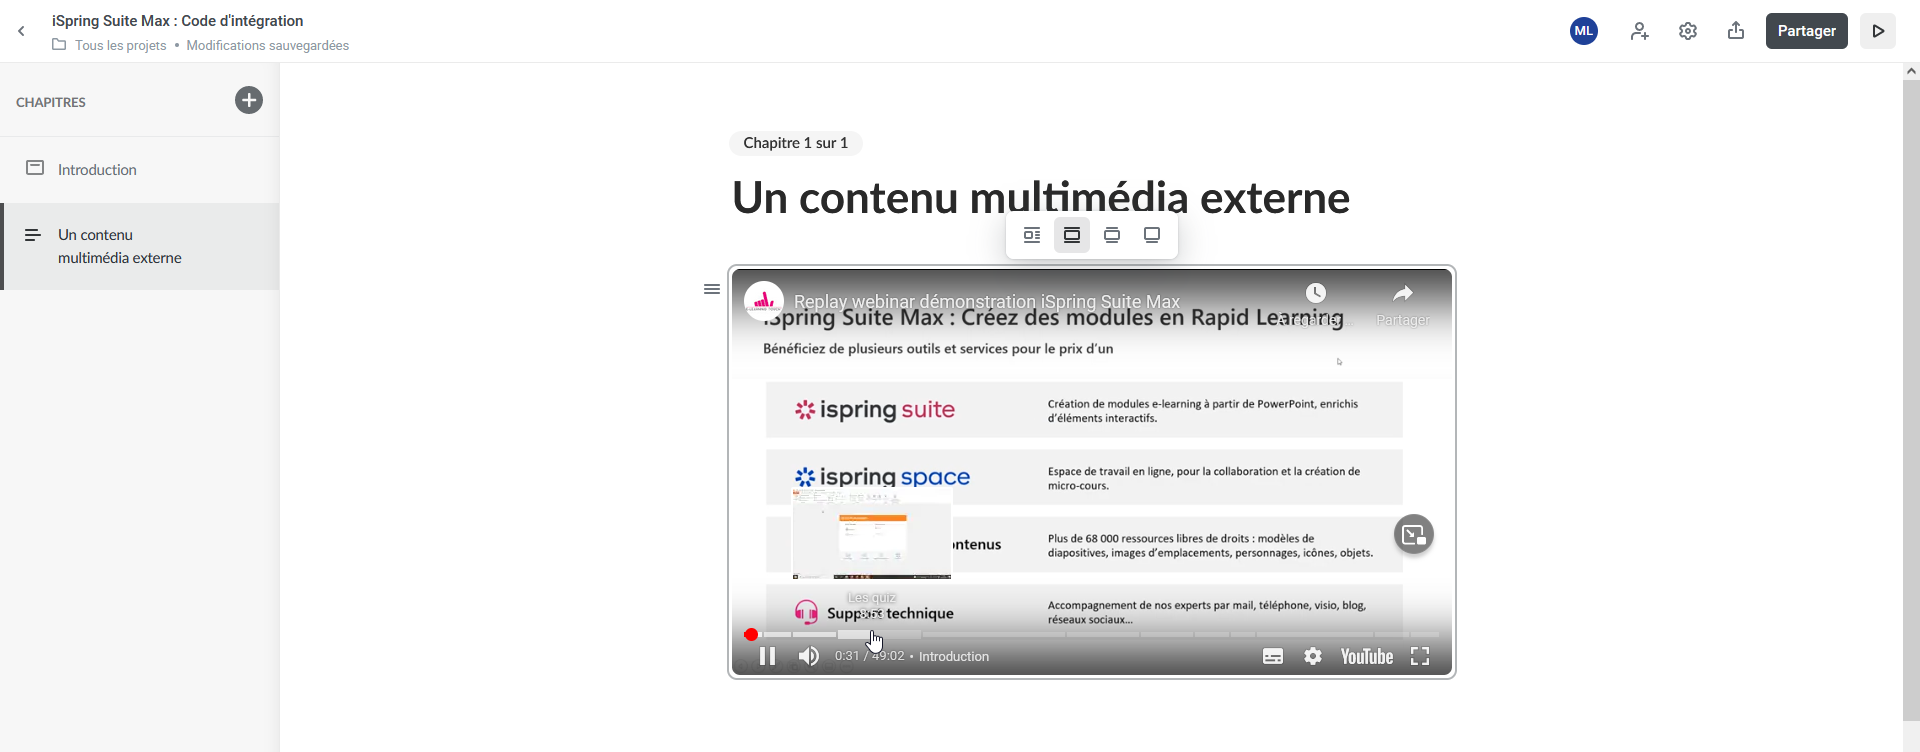Open the Introduction chapter in the sidebar
1920x752 pixels.
coord(97,170)
